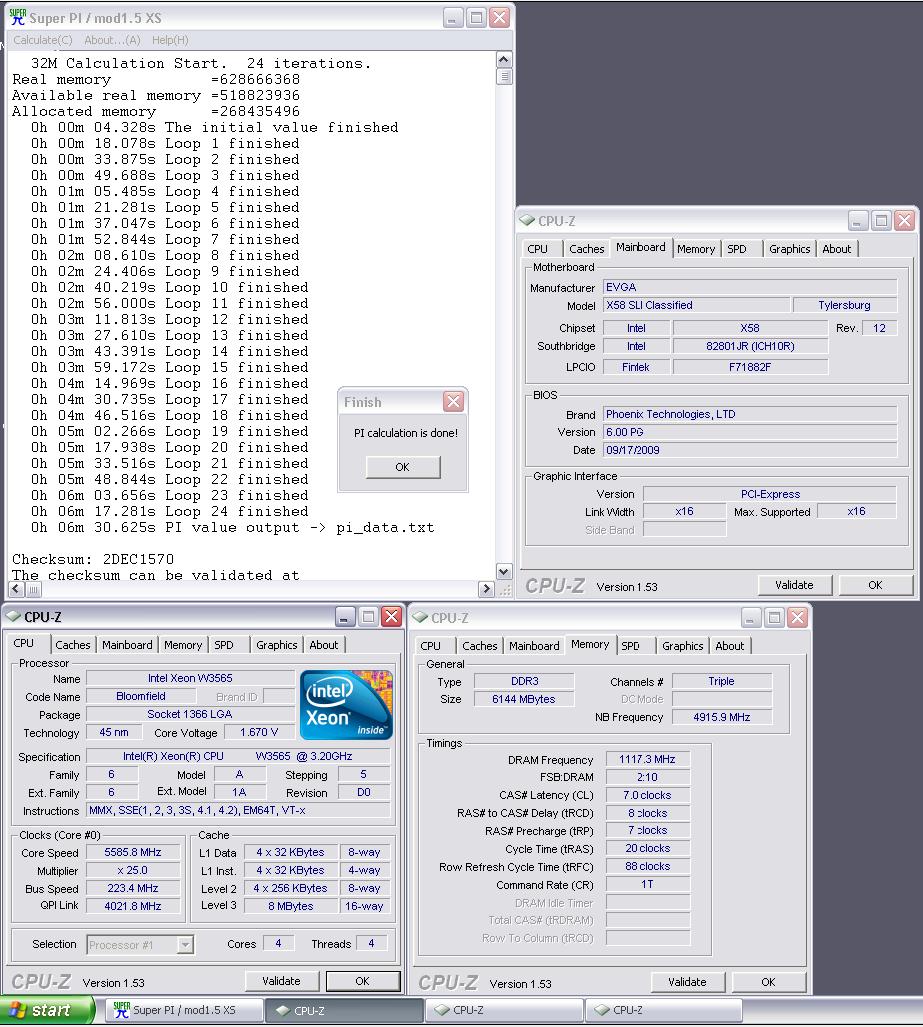Switch to Caches tab in Mainboard window
This screenshot has width=923, height=1027.
pos(586,249)
